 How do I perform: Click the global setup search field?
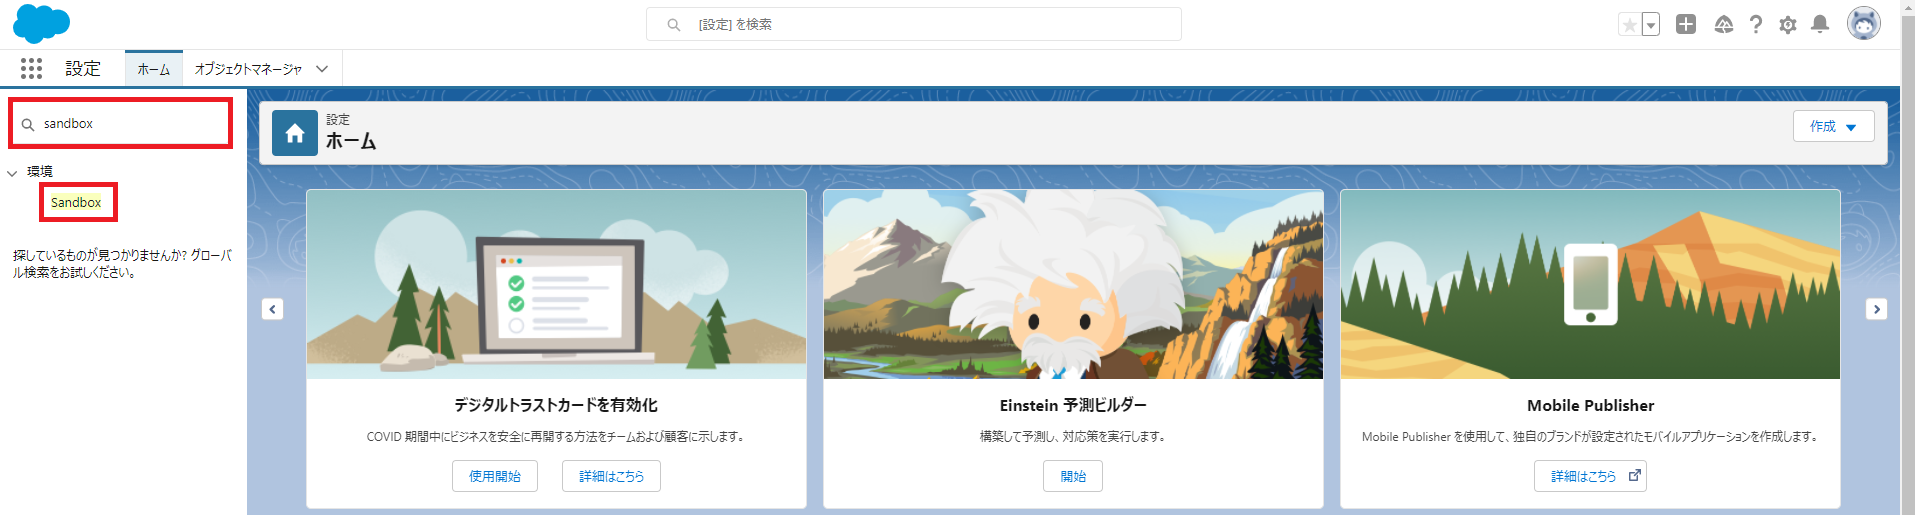[x=913, y=24]
